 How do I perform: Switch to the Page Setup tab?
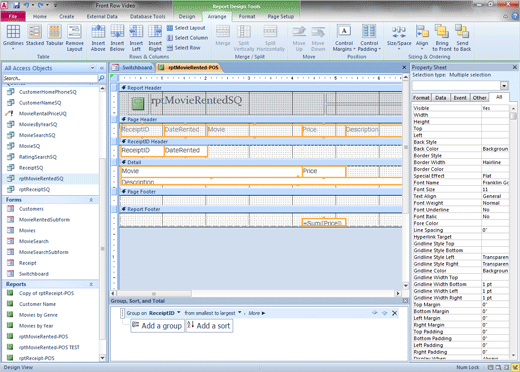(281, 16)
